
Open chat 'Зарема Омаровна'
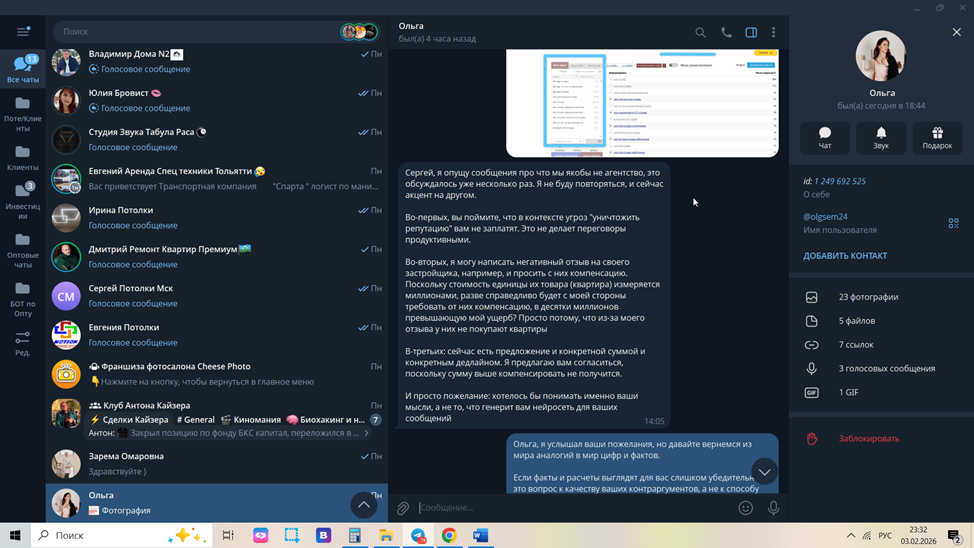coord(217,464)
